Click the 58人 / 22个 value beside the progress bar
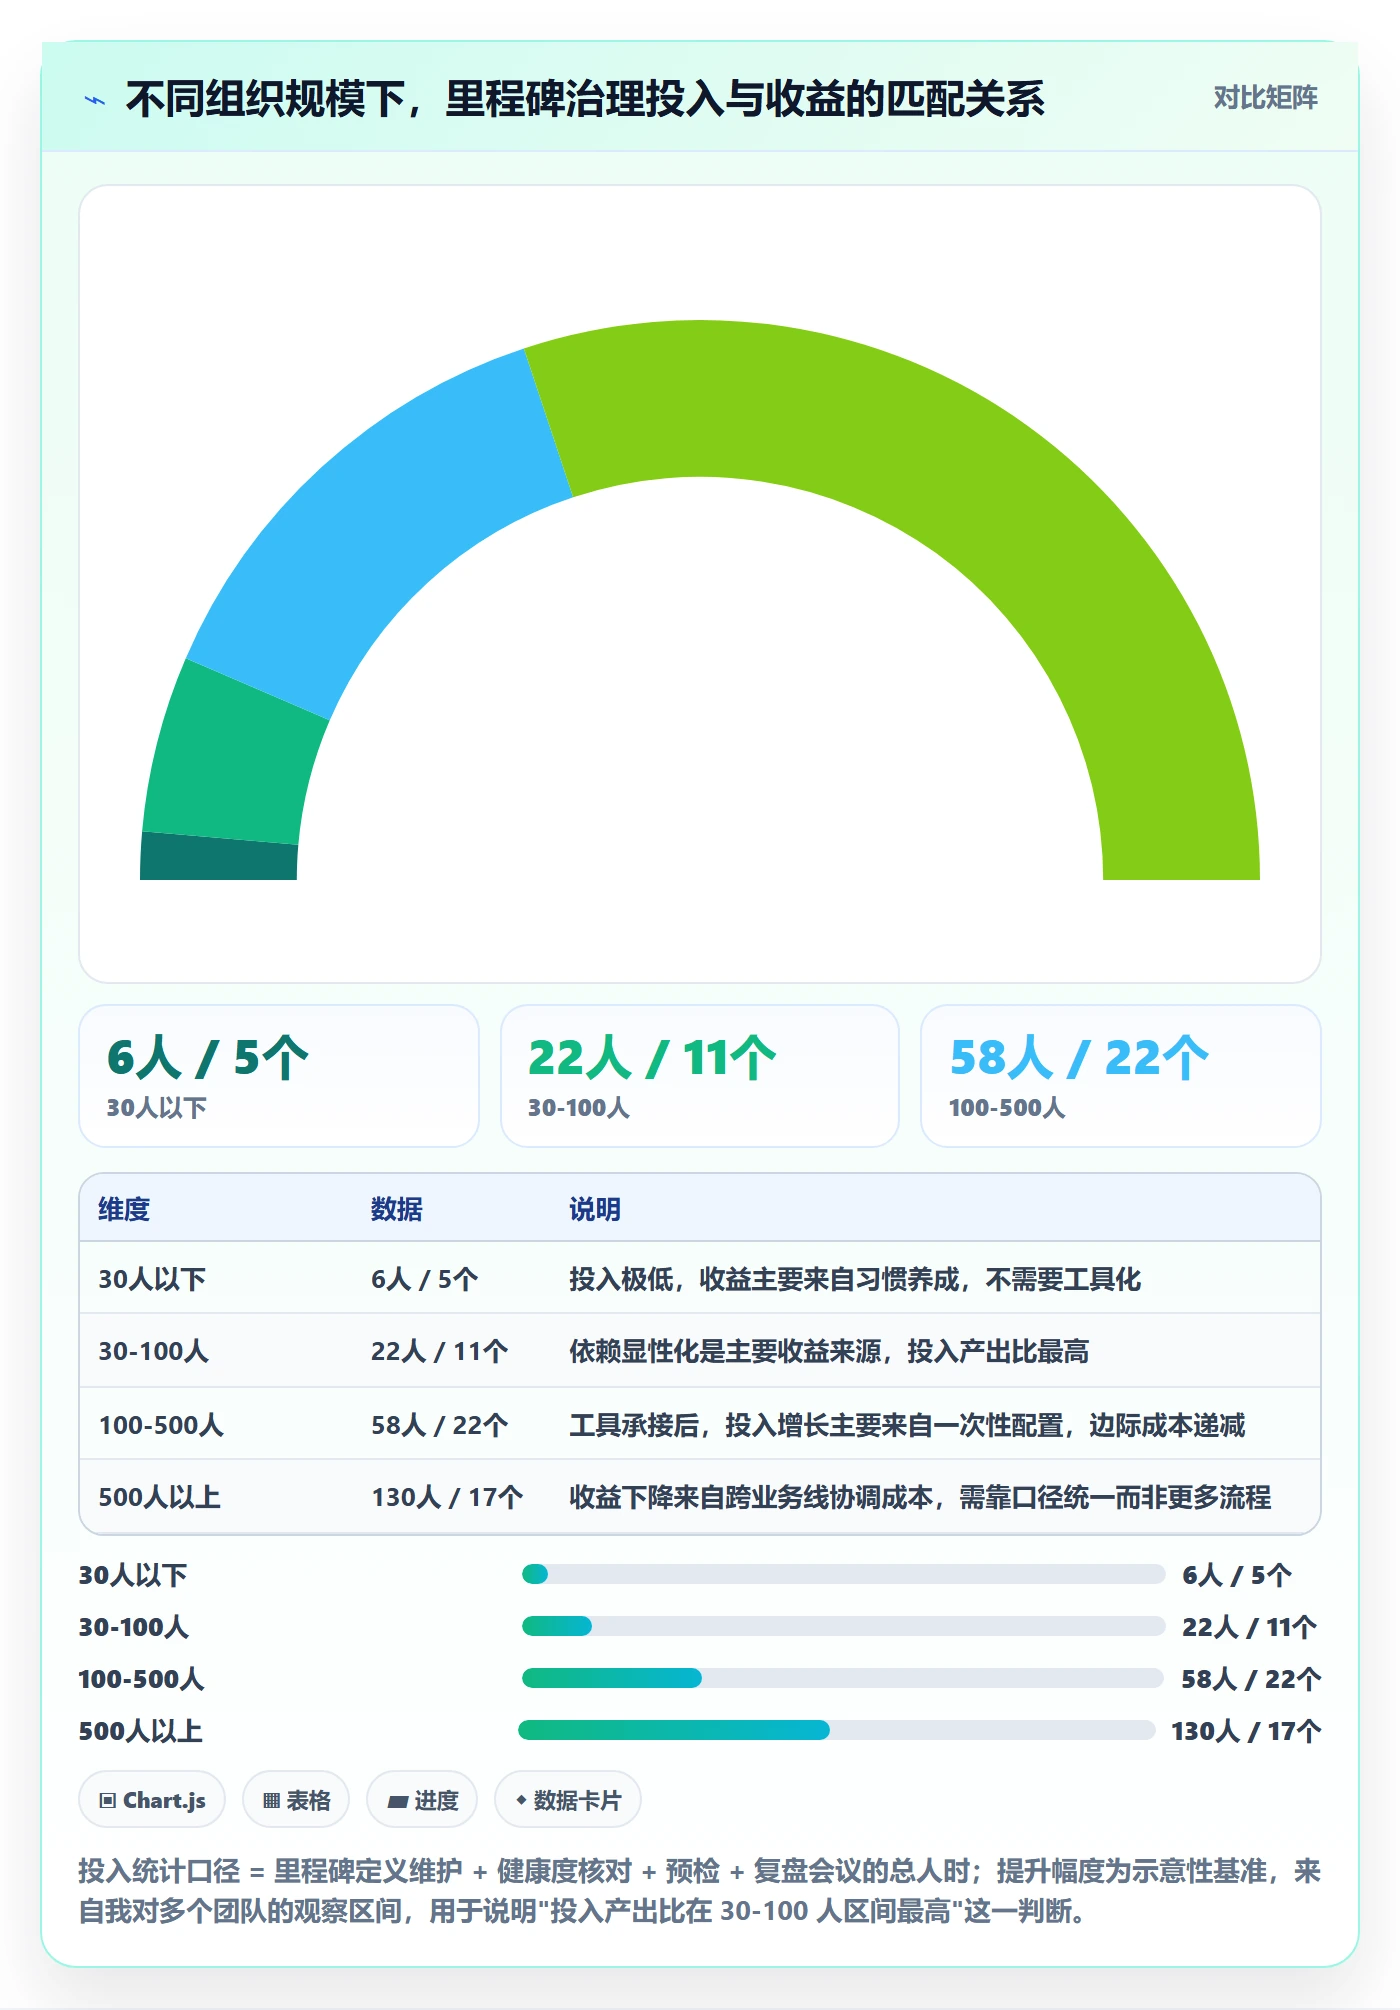 click(x=1251, y=1679)
